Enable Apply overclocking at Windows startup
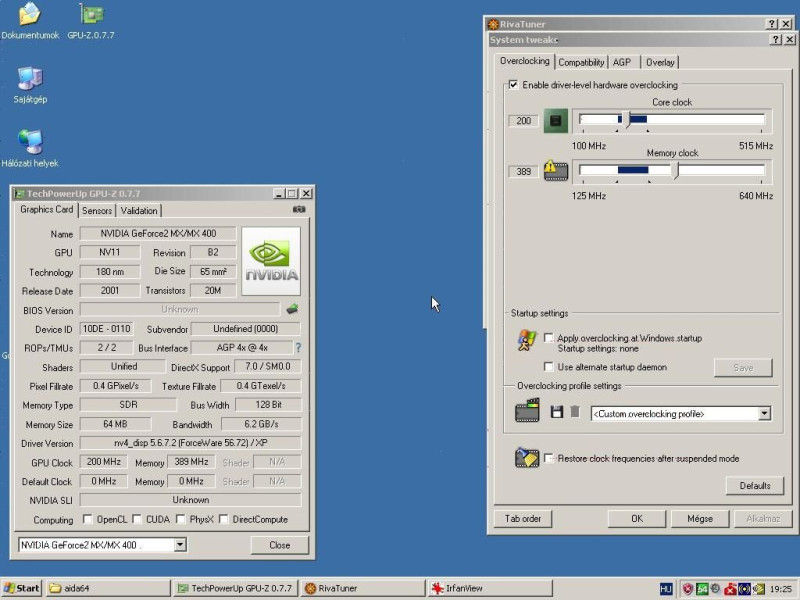 pos(548,338)
